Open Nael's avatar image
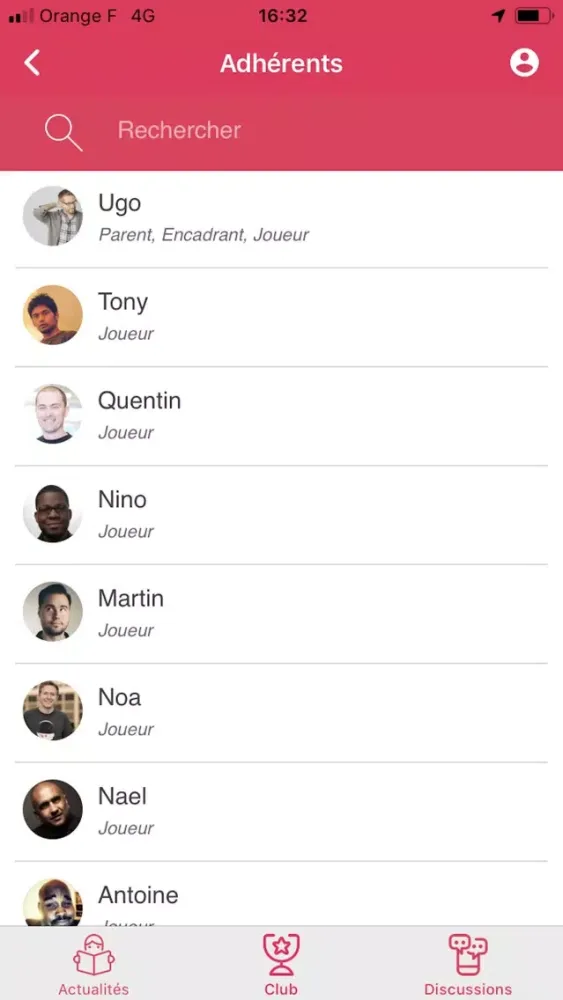 tap(53, 809)
